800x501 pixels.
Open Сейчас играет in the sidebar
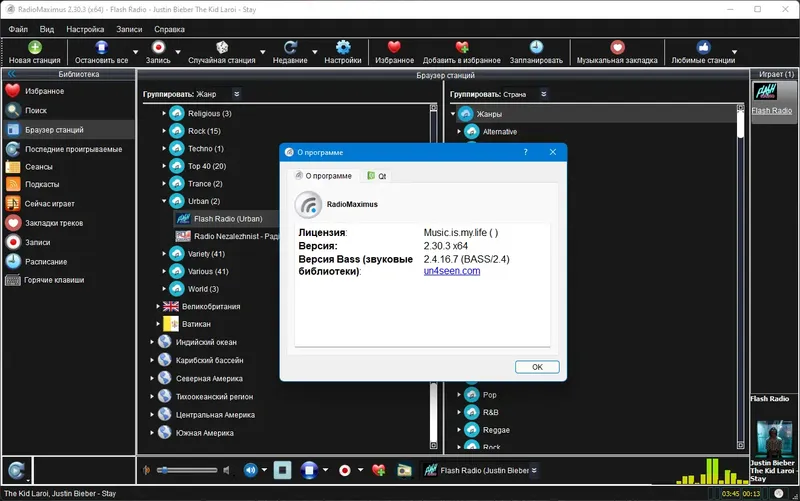pyautogui.click(x=69, y=204)
